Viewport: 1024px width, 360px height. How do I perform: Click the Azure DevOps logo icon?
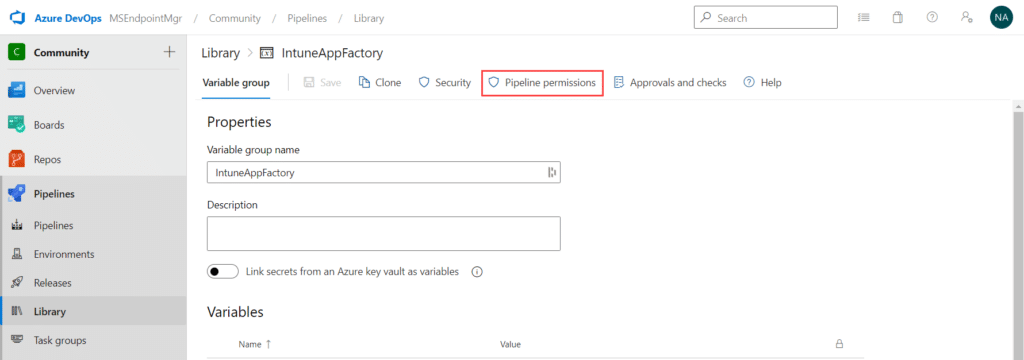(x=17, y=18)
